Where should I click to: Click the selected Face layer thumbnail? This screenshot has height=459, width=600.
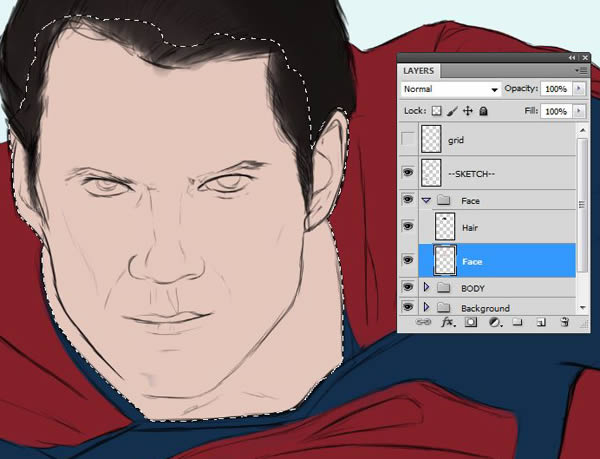tap(445, 261)
